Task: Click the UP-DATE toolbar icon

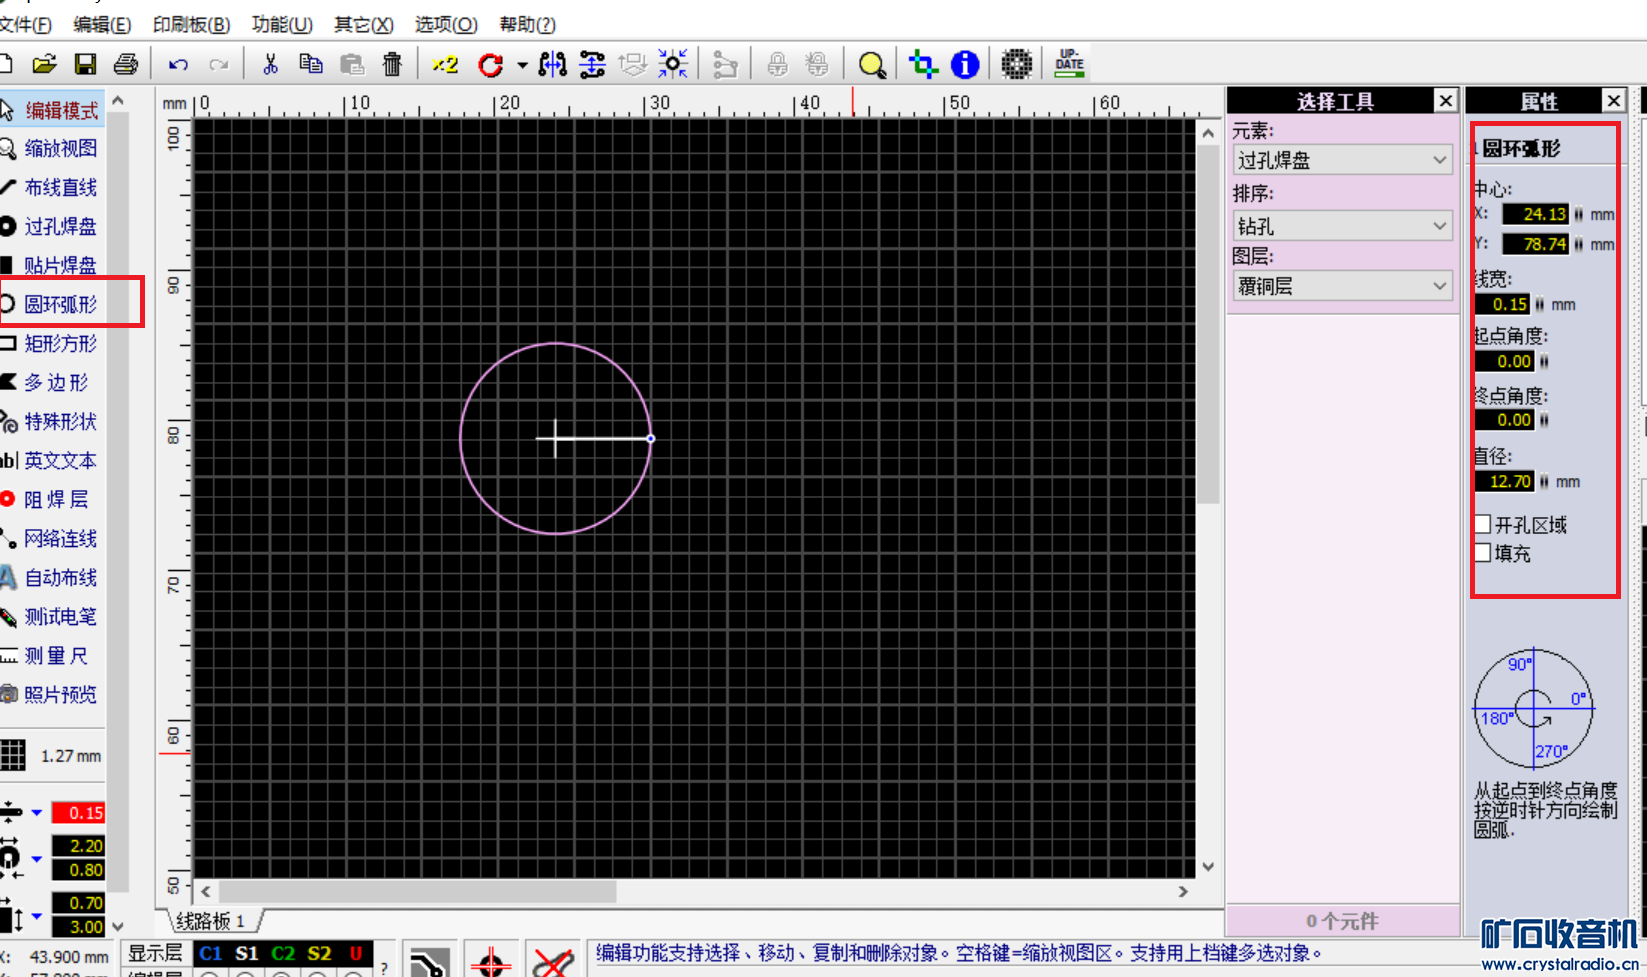Action: pos(1069,64)
